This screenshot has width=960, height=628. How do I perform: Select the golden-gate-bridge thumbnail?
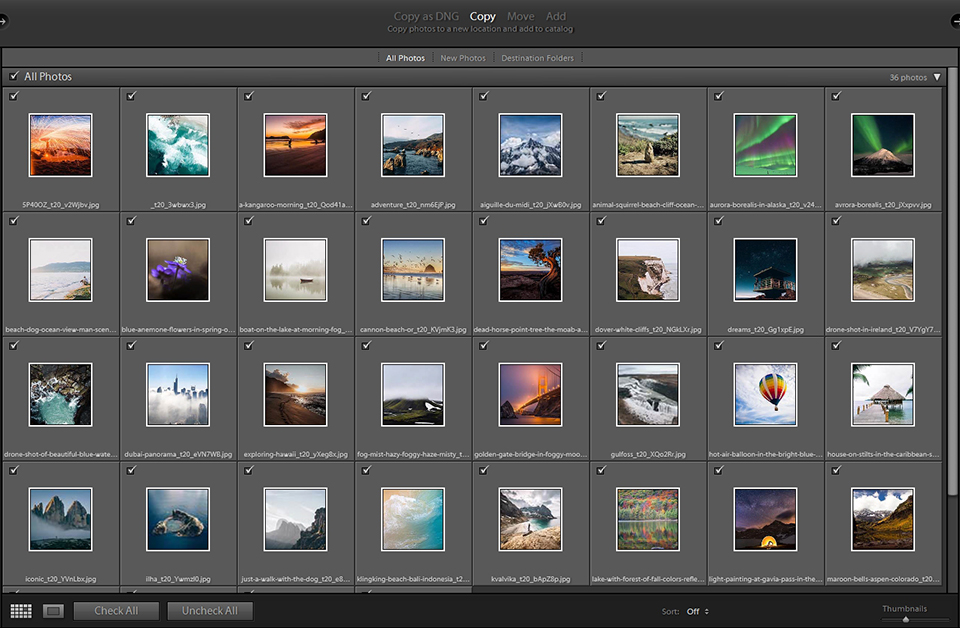coord(530,395)
